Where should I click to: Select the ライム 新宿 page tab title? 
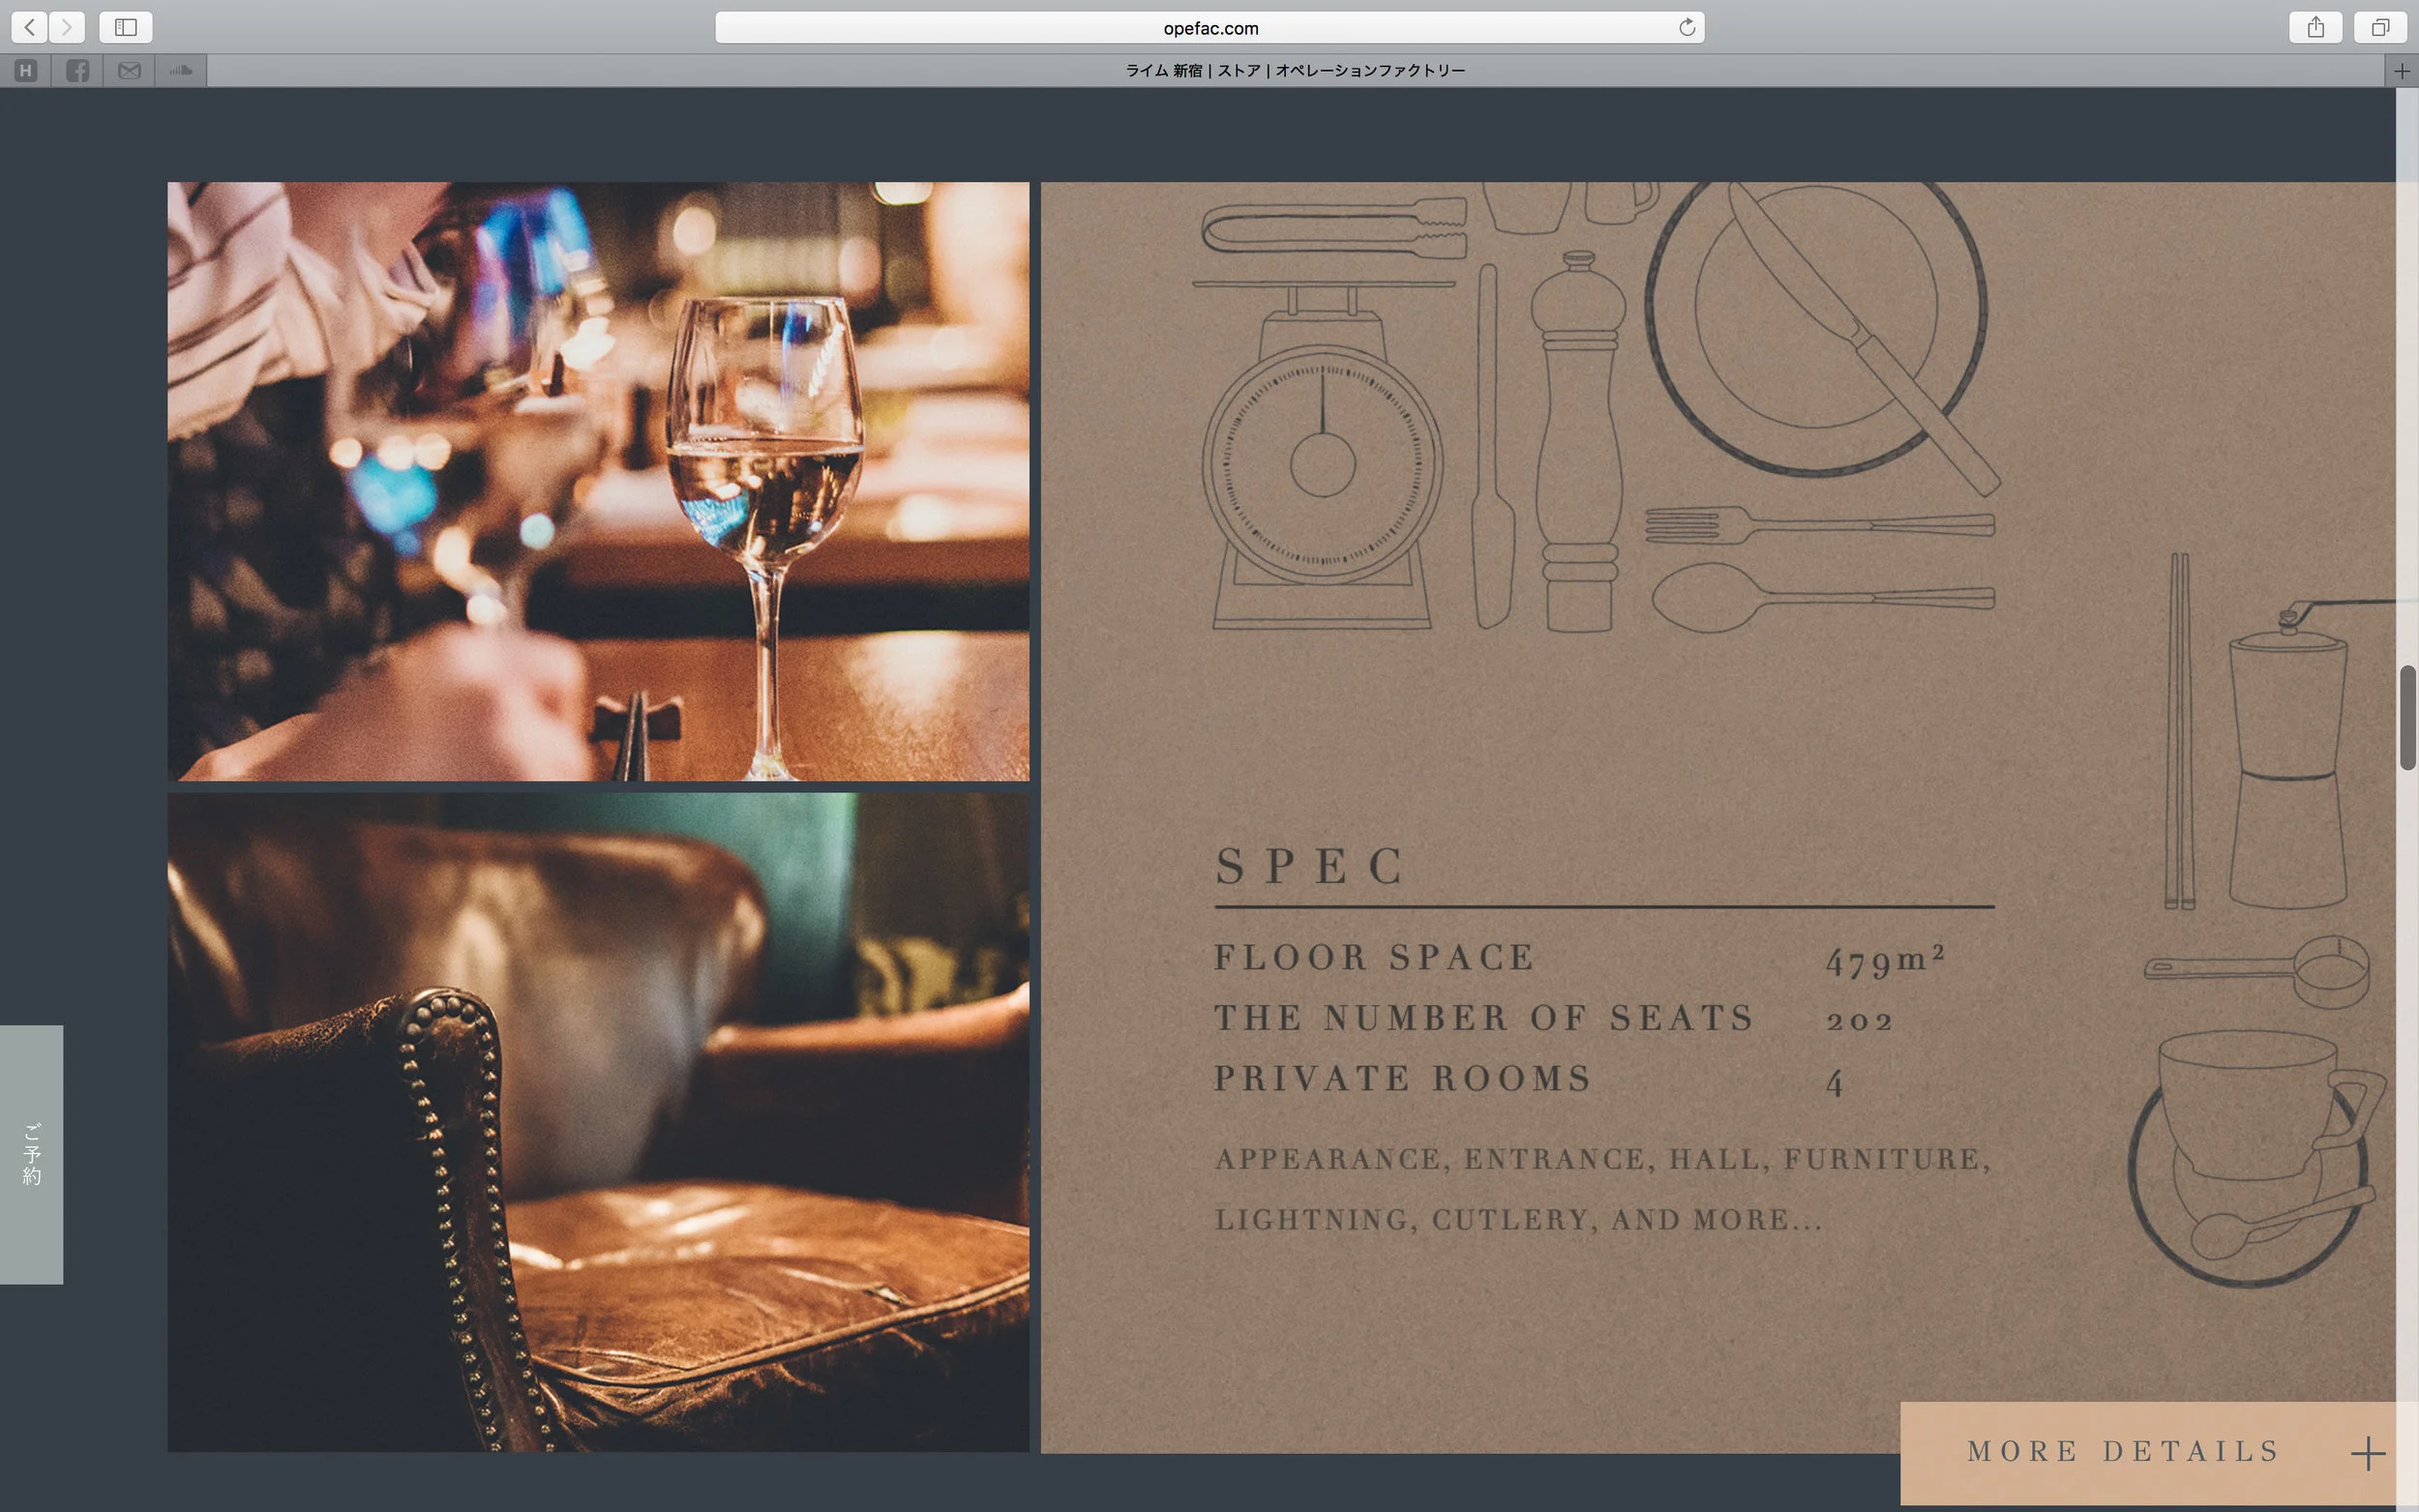(1295, 71)
